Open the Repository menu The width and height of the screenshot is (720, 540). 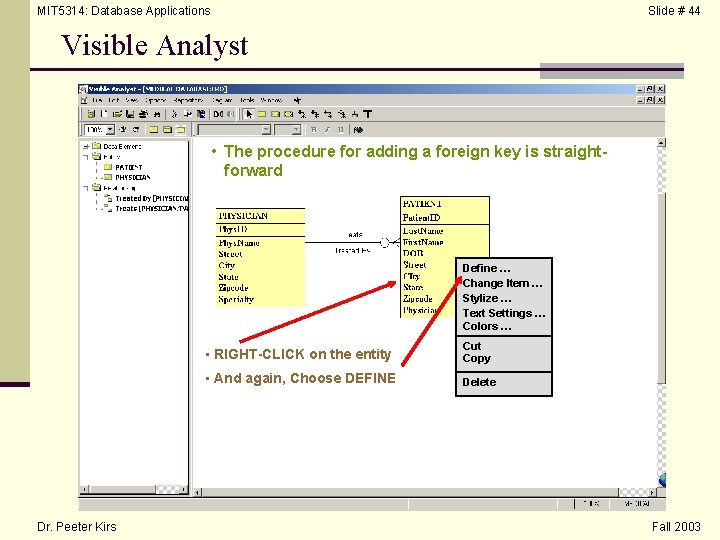point(188,100)
